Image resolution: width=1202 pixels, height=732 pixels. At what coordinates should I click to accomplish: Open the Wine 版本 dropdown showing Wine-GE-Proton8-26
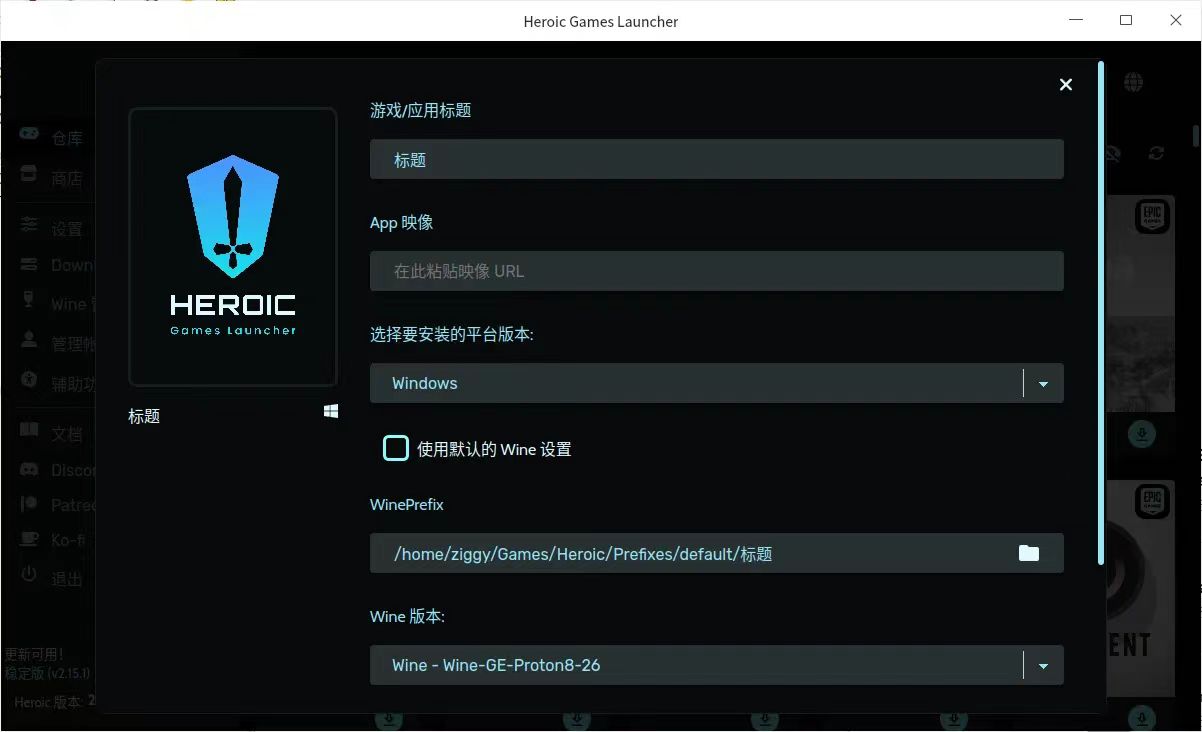[716, 665]
